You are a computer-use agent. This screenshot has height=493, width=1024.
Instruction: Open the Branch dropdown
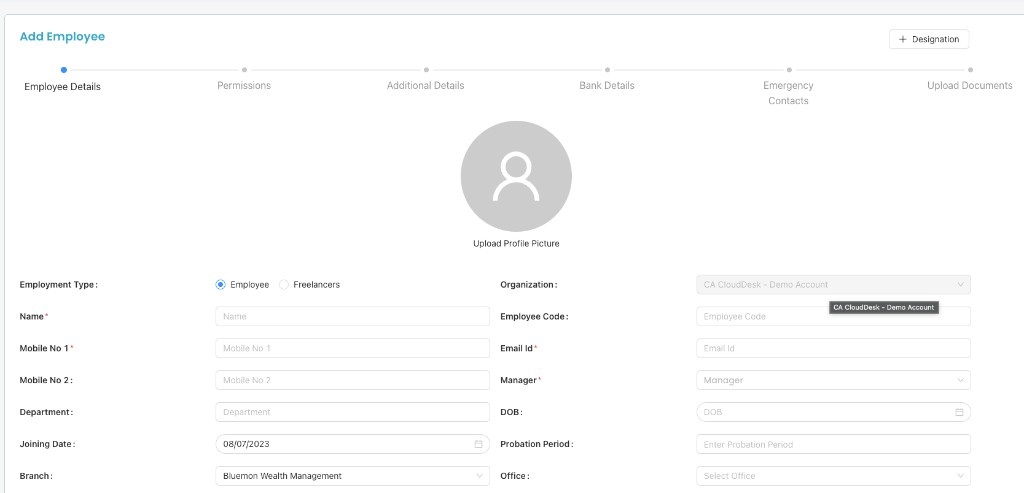[352, 476]
